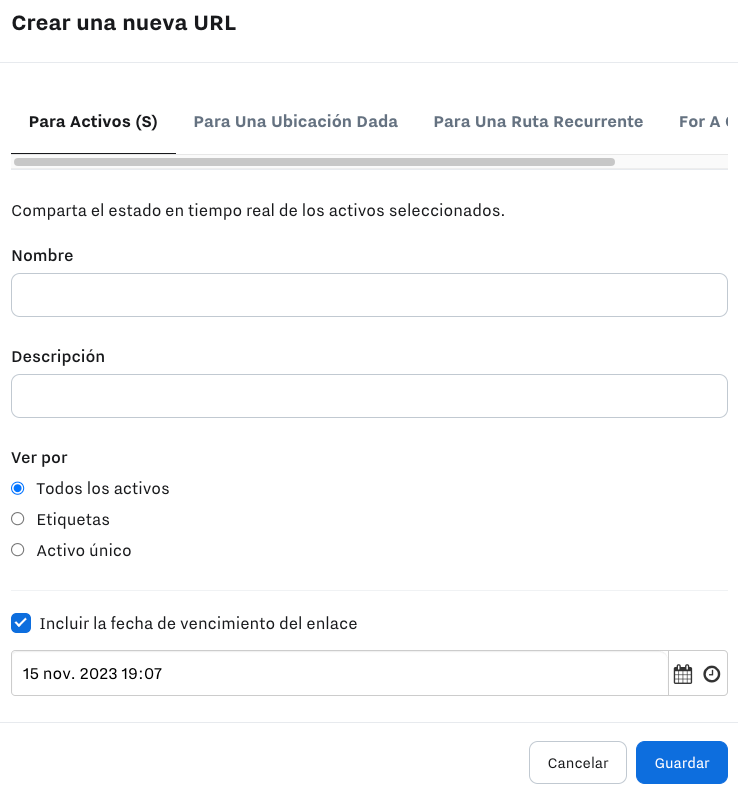Open the calendar date picker icon
738x794 pixels.
tap(683, 674)
